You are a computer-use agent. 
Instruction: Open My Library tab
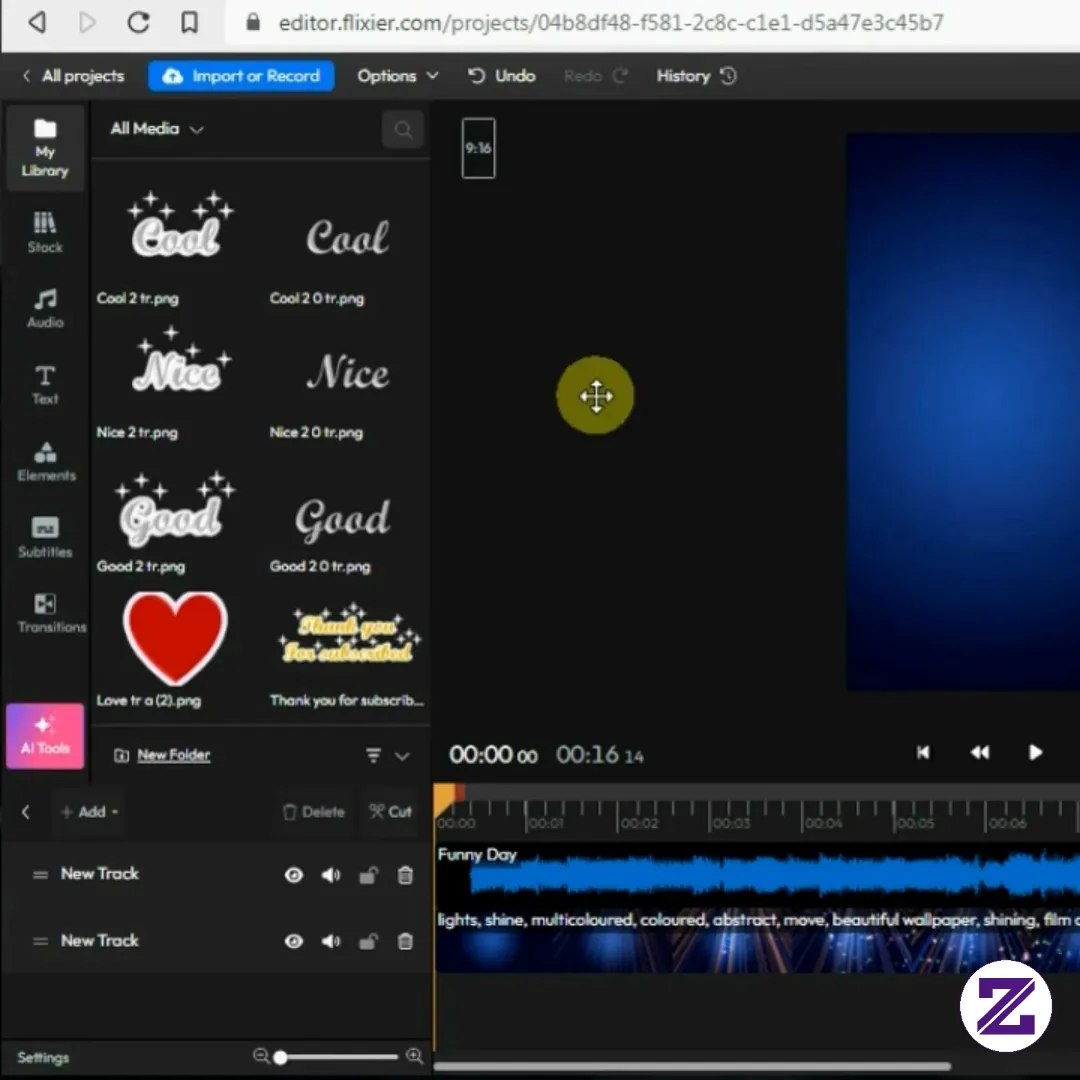click(x=45, y=148)
